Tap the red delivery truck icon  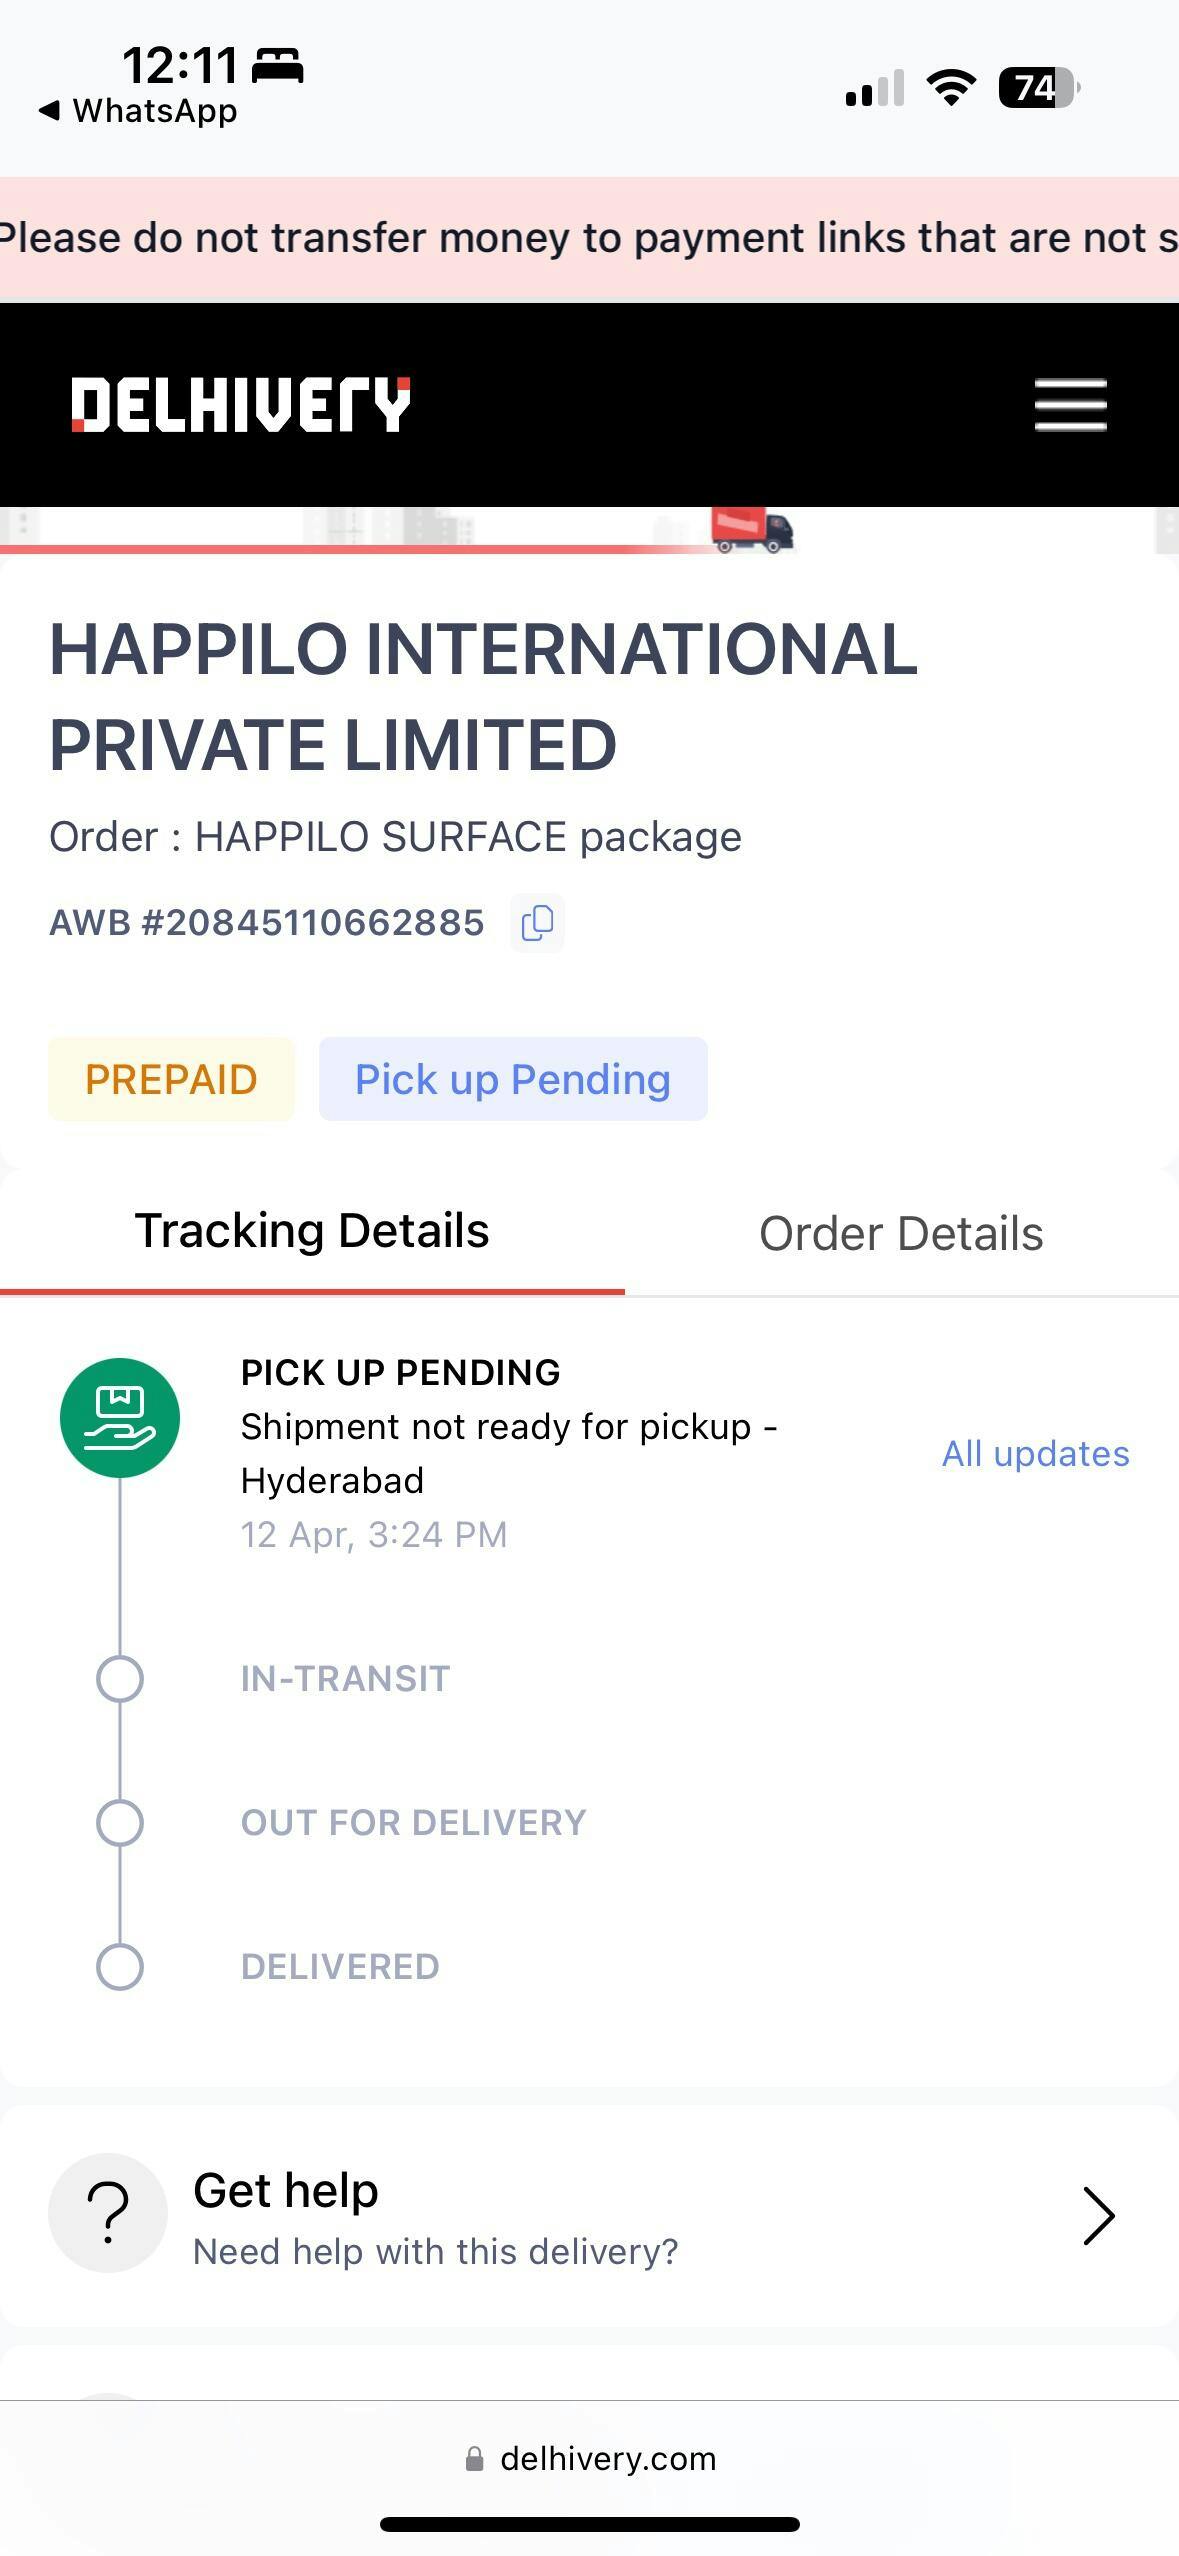click(752, 529)
